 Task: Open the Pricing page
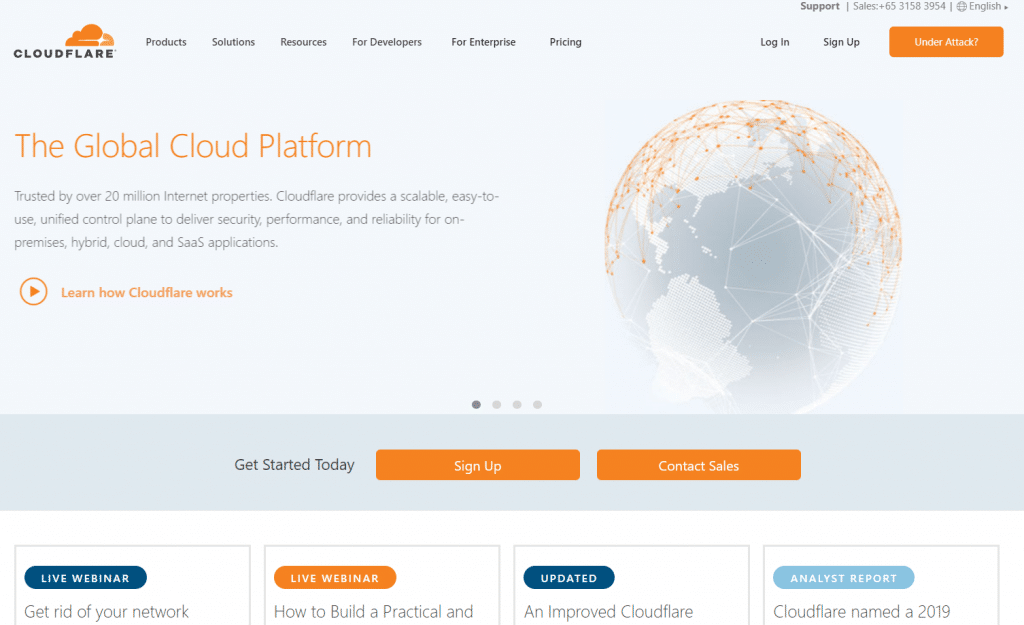click(565, 42)
